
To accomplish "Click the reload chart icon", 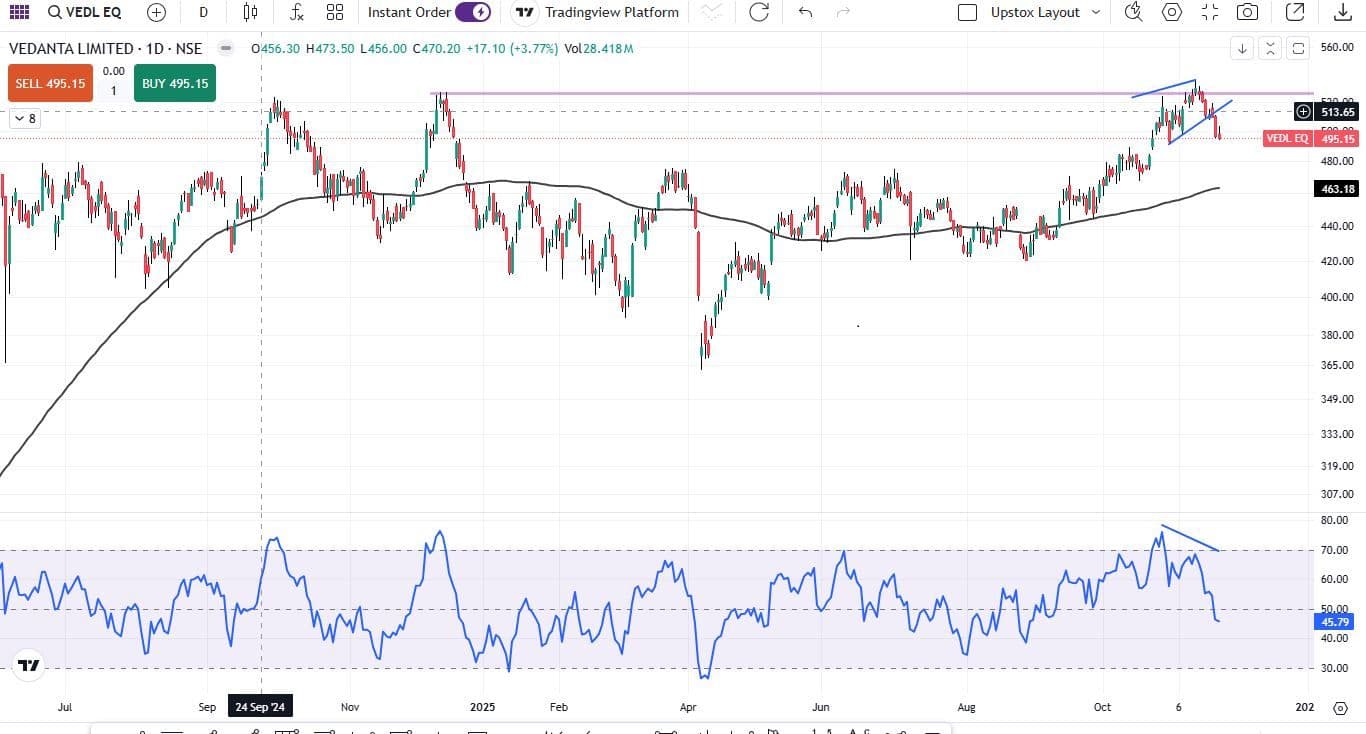I will click(759, 13).
